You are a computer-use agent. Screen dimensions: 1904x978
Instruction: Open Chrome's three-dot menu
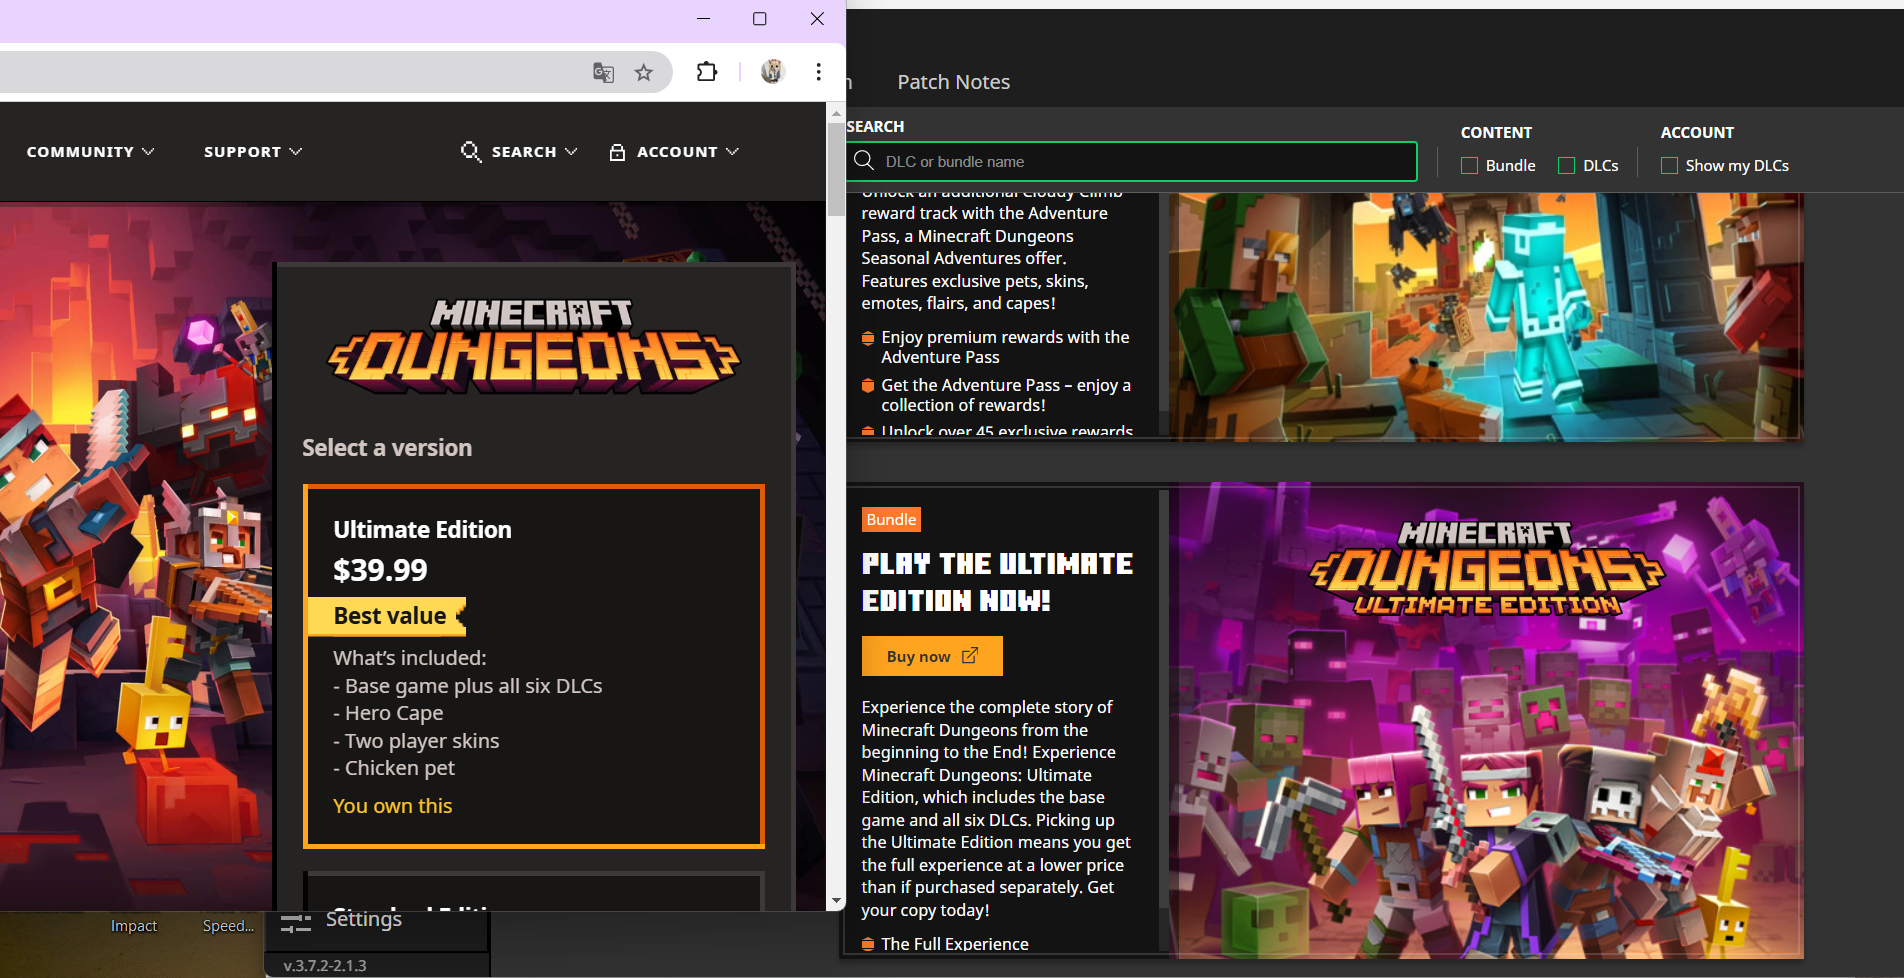(x=818, y=72)
